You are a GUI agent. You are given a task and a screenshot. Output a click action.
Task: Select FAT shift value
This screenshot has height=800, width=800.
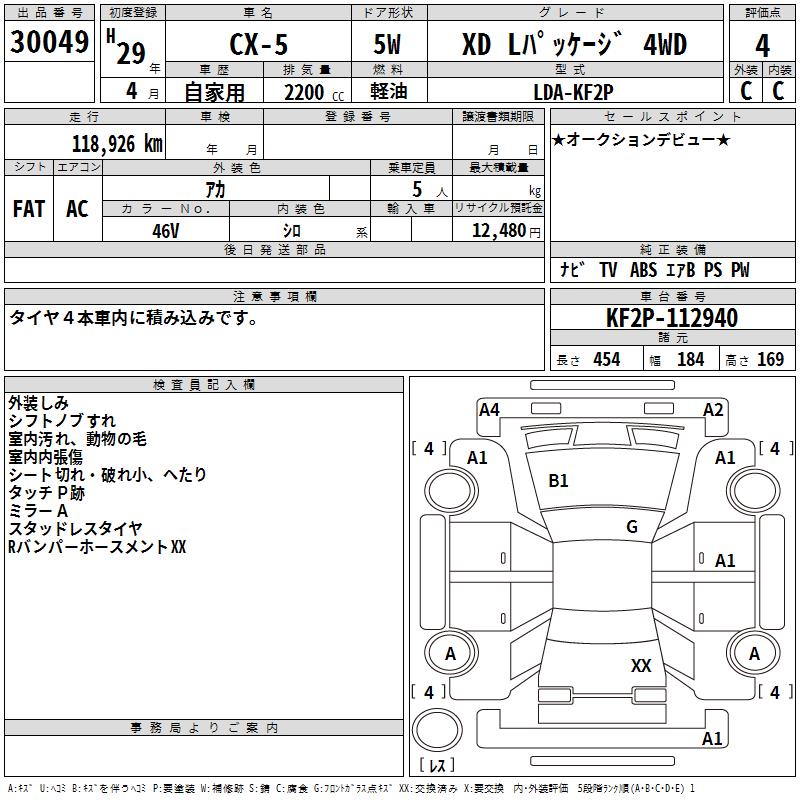(x=29, y=209)
